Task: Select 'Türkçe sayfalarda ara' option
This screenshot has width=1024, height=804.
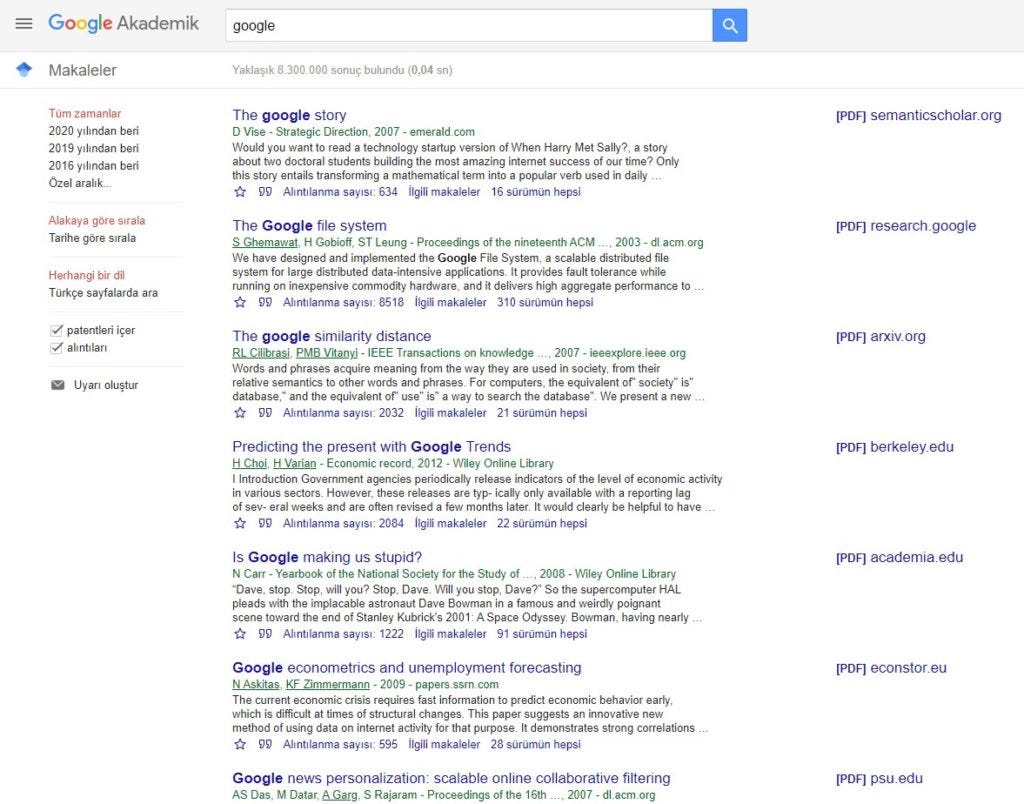Action: point(103,293)
